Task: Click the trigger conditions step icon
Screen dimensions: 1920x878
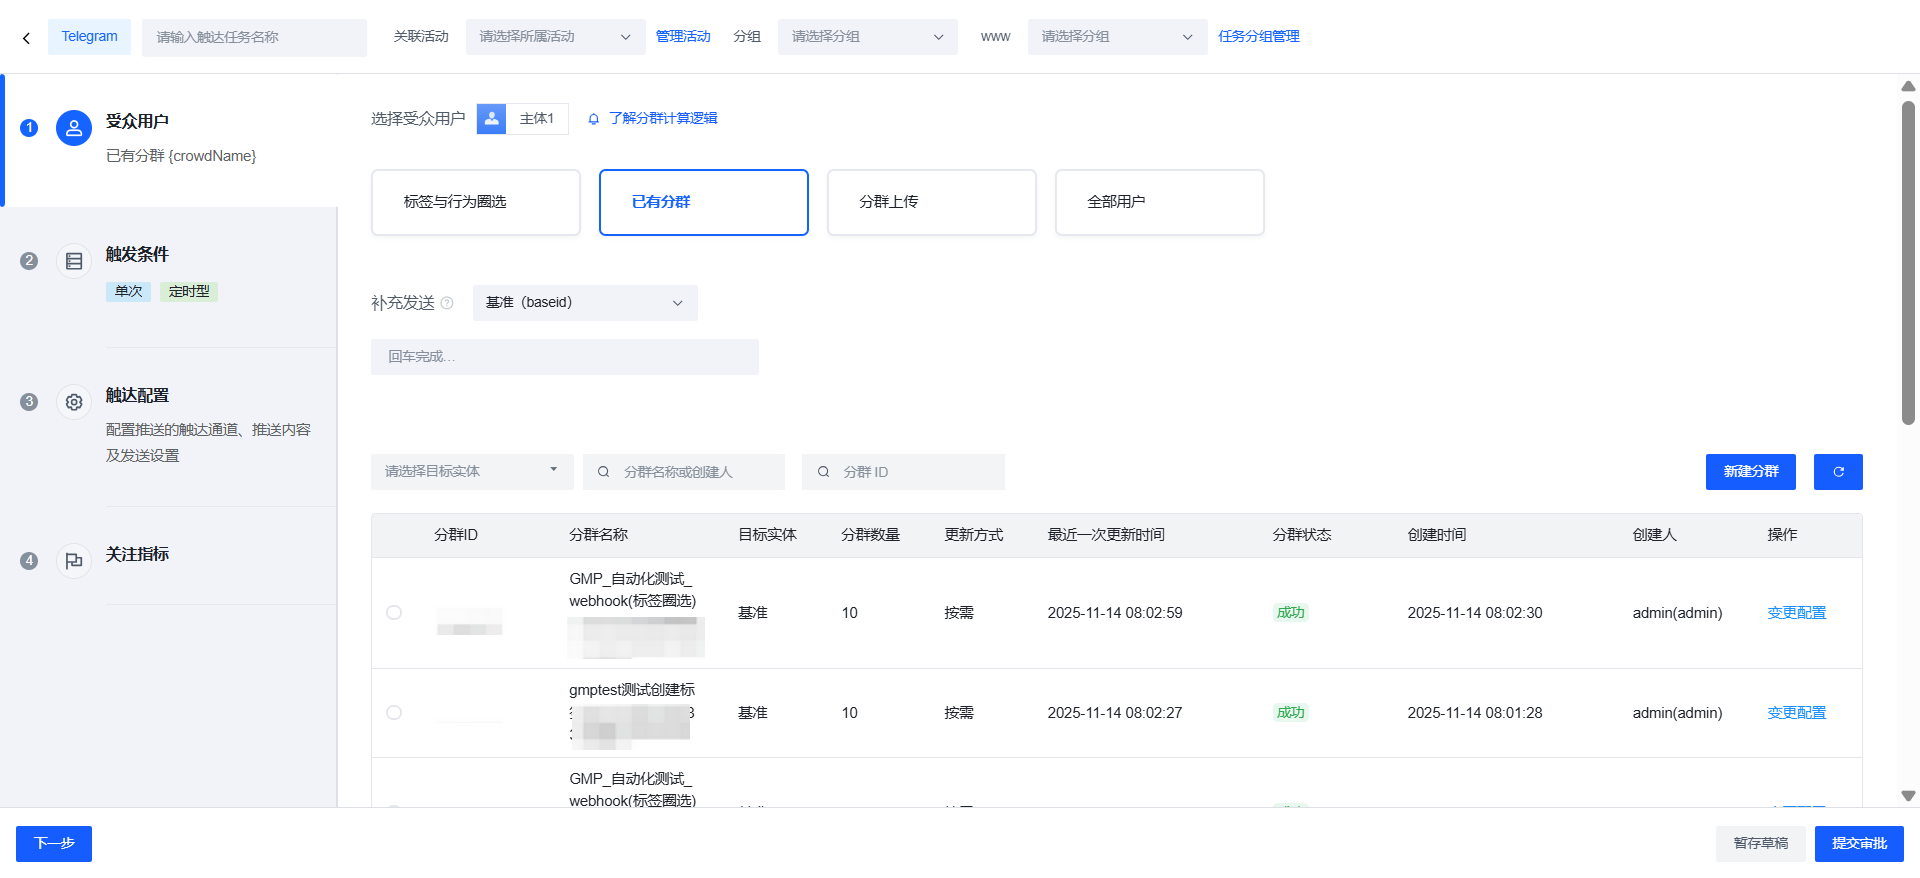Action: (74, 261)
